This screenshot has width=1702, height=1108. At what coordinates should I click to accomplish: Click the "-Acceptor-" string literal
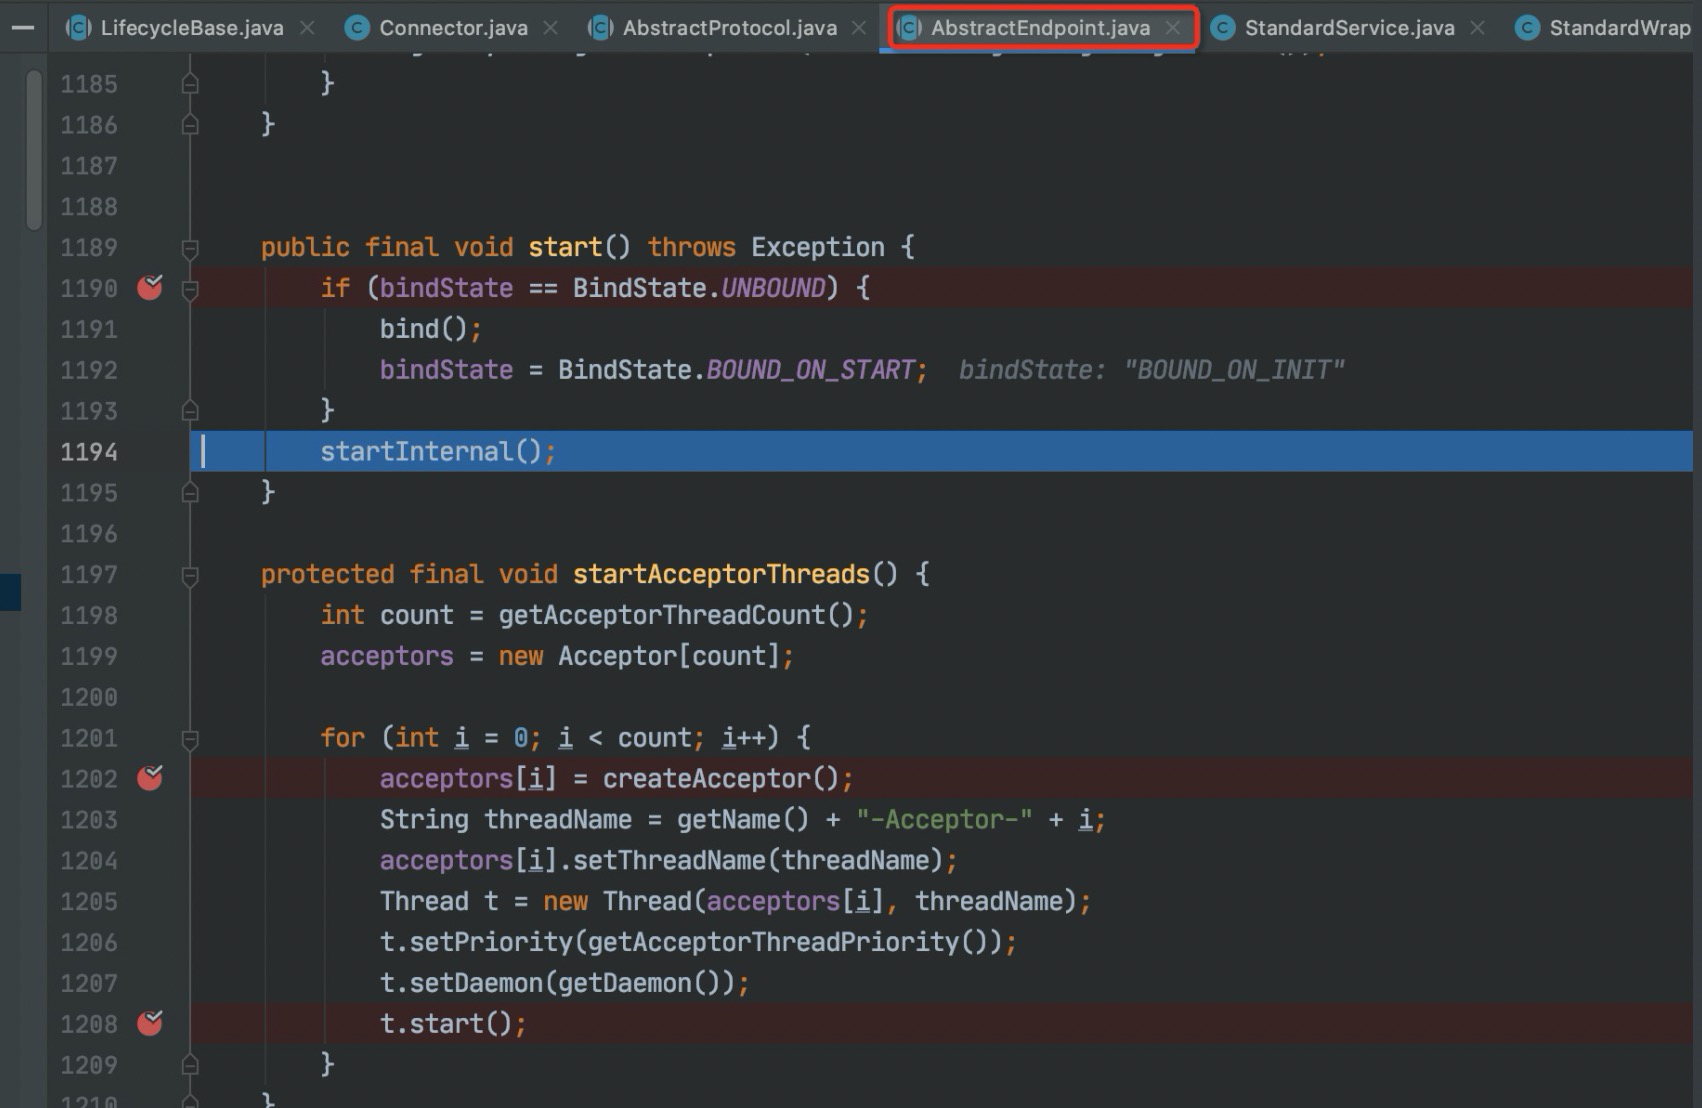click(x=944, y=820)
